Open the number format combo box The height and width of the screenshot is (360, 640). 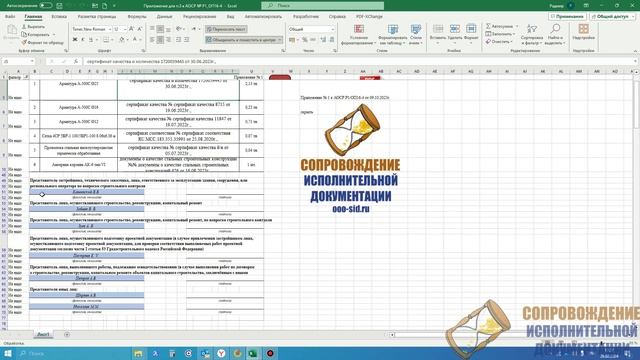311,29
